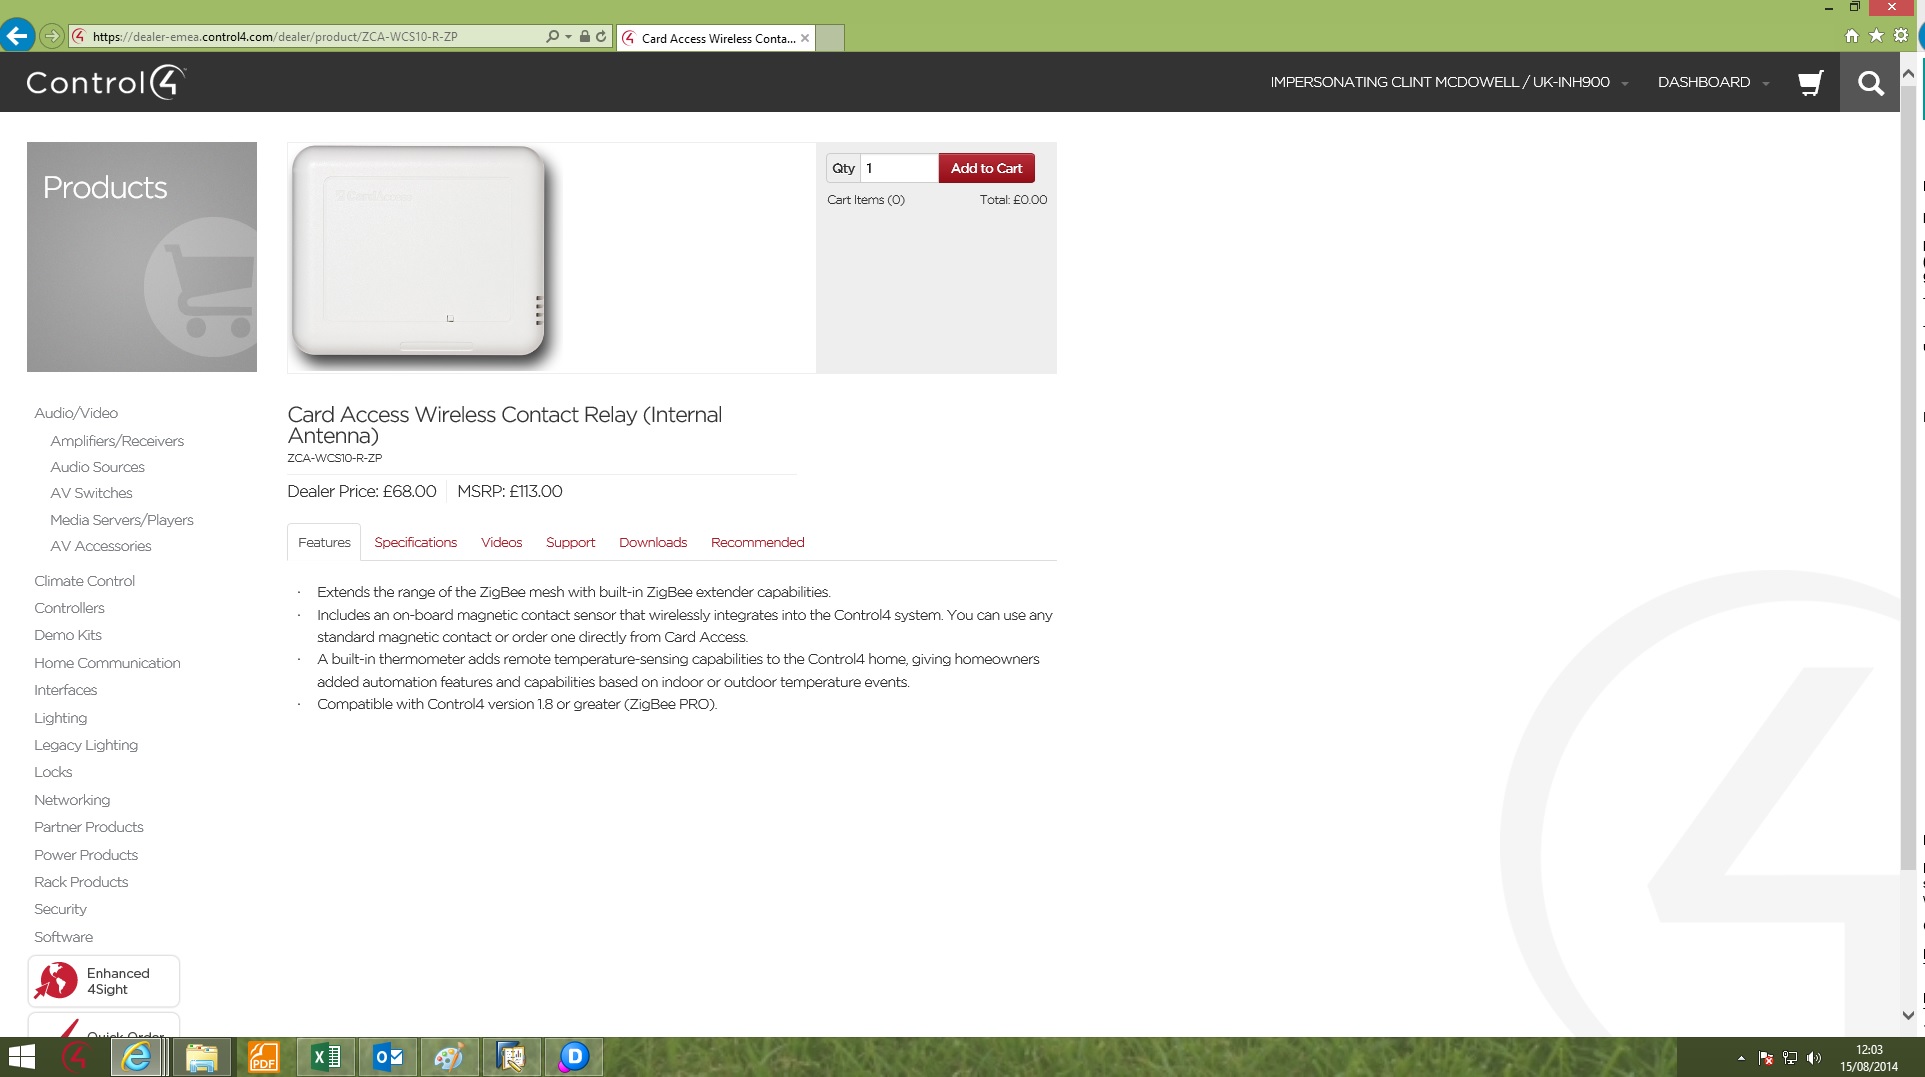Open the Snipping Tool in taskbar
Image resolution: width=1925 pixels, height=1077 pixels.
[511, 1057]
